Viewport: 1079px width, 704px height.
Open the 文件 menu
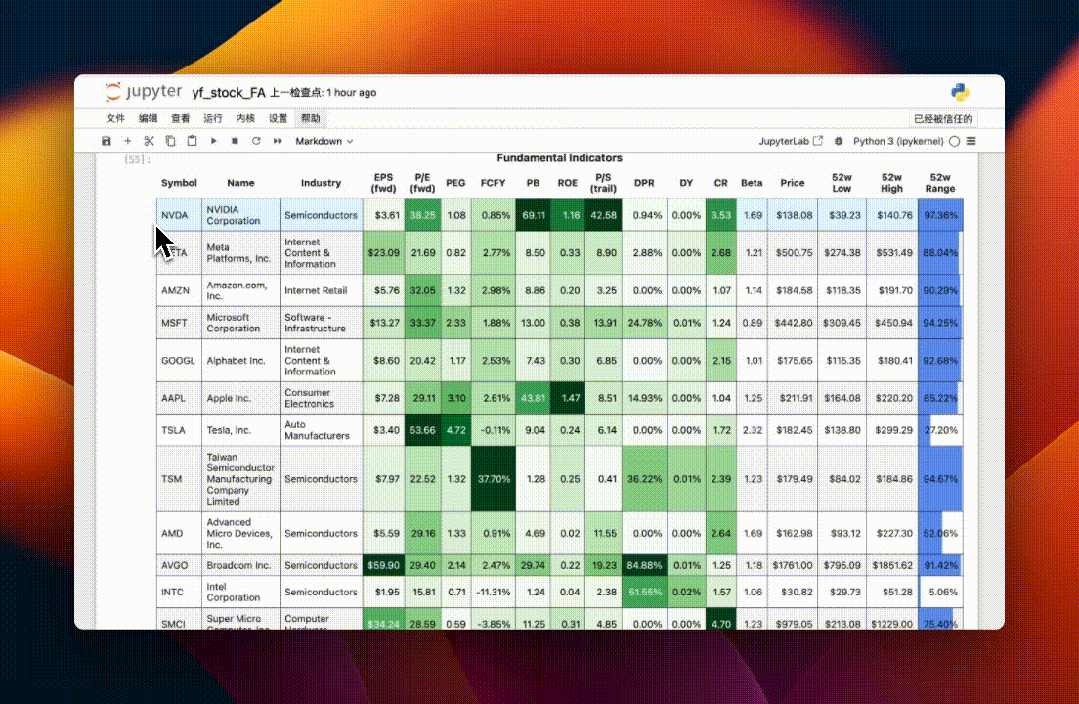tap(116, 118)
